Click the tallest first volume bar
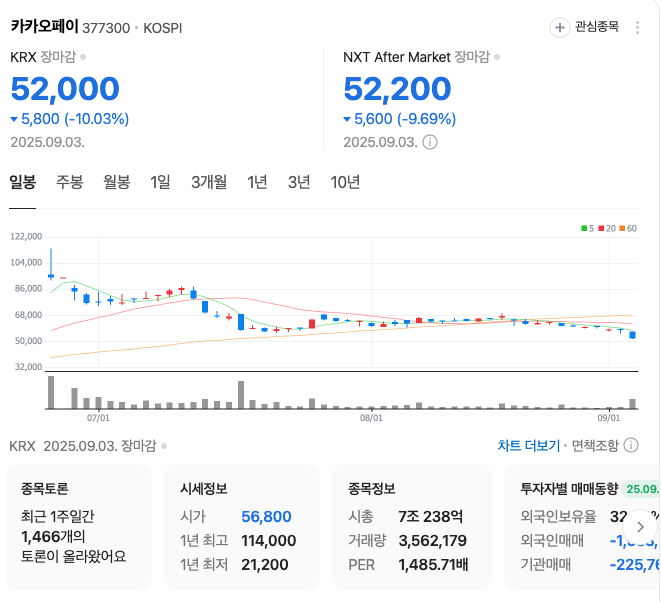The image size is (661, 602). pyautogui.click(x=51, y=392)
